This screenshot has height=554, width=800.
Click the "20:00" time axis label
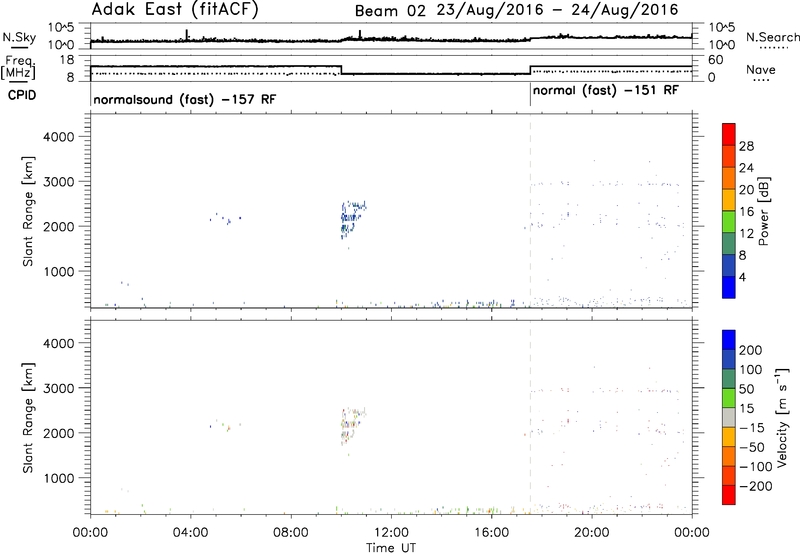pyautogui.click(x=591, y=533)
